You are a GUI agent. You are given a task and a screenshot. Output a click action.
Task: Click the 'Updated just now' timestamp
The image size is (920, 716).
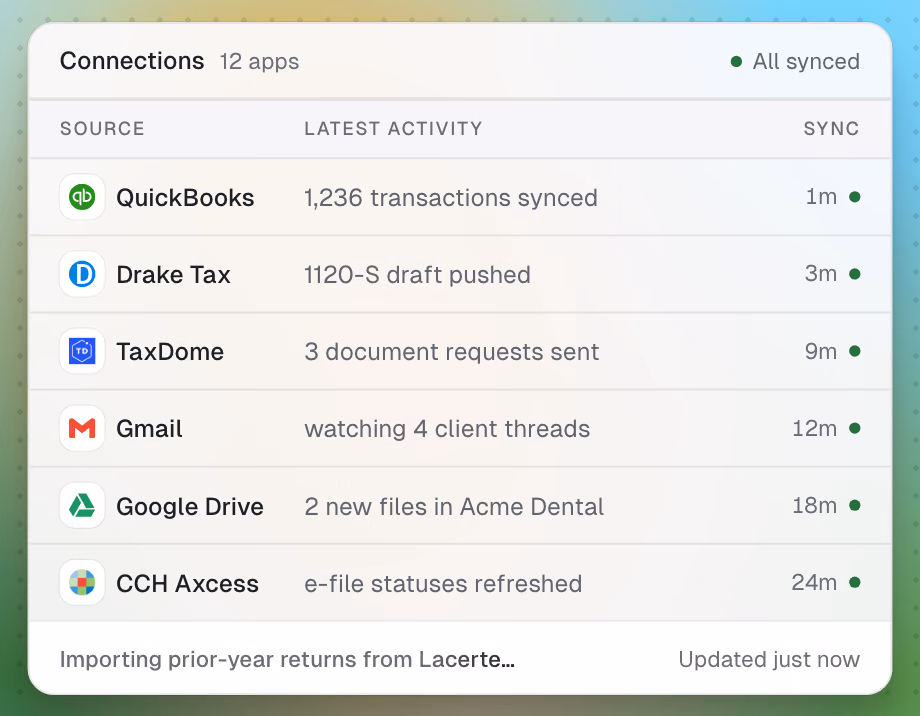point(769,660)
